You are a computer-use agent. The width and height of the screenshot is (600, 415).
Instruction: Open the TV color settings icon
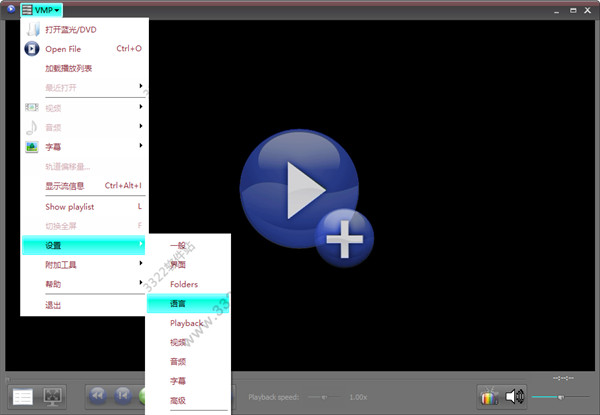(489, 396)
